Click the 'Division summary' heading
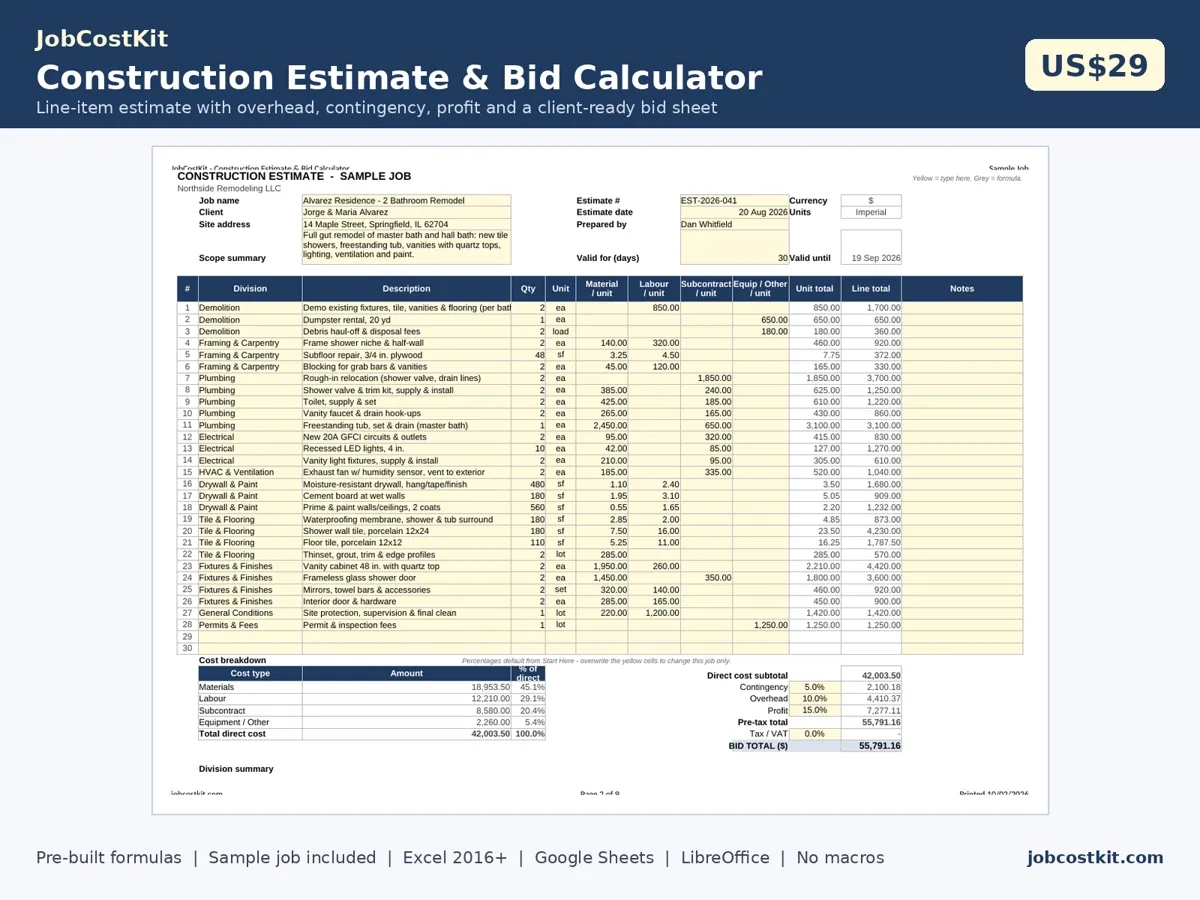1200x900 pixels. 236,769
